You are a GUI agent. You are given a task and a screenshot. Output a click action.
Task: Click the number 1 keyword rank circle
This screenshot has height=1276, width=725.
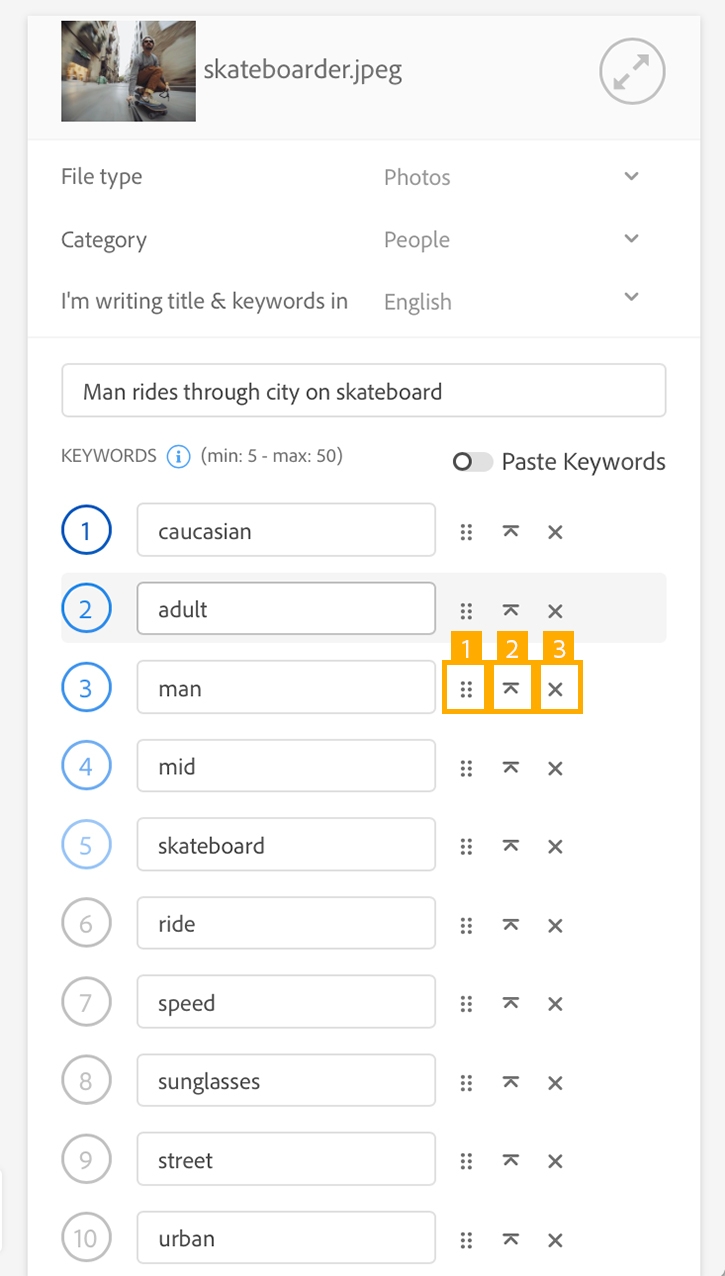click(x=86, y=531)
